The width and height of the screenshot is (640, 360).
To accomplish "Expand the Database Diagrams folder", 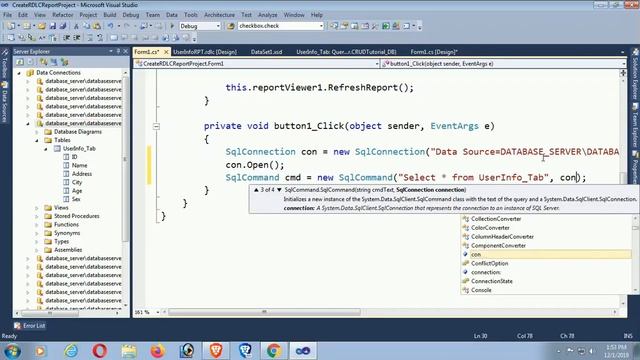I will tap(37, 132).
